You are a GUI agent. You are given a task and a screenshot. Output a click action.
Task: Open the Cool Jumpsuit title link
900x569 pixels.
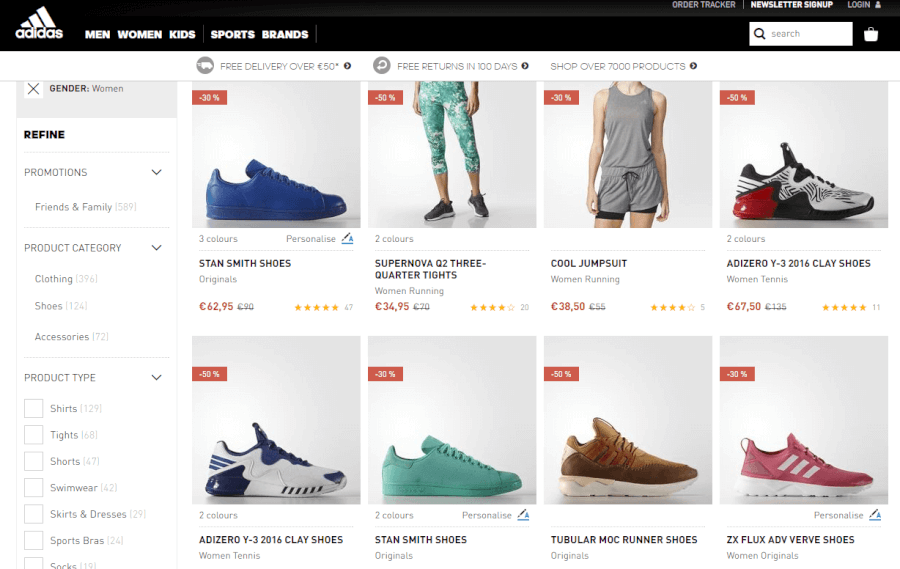(x=589, y=264)
